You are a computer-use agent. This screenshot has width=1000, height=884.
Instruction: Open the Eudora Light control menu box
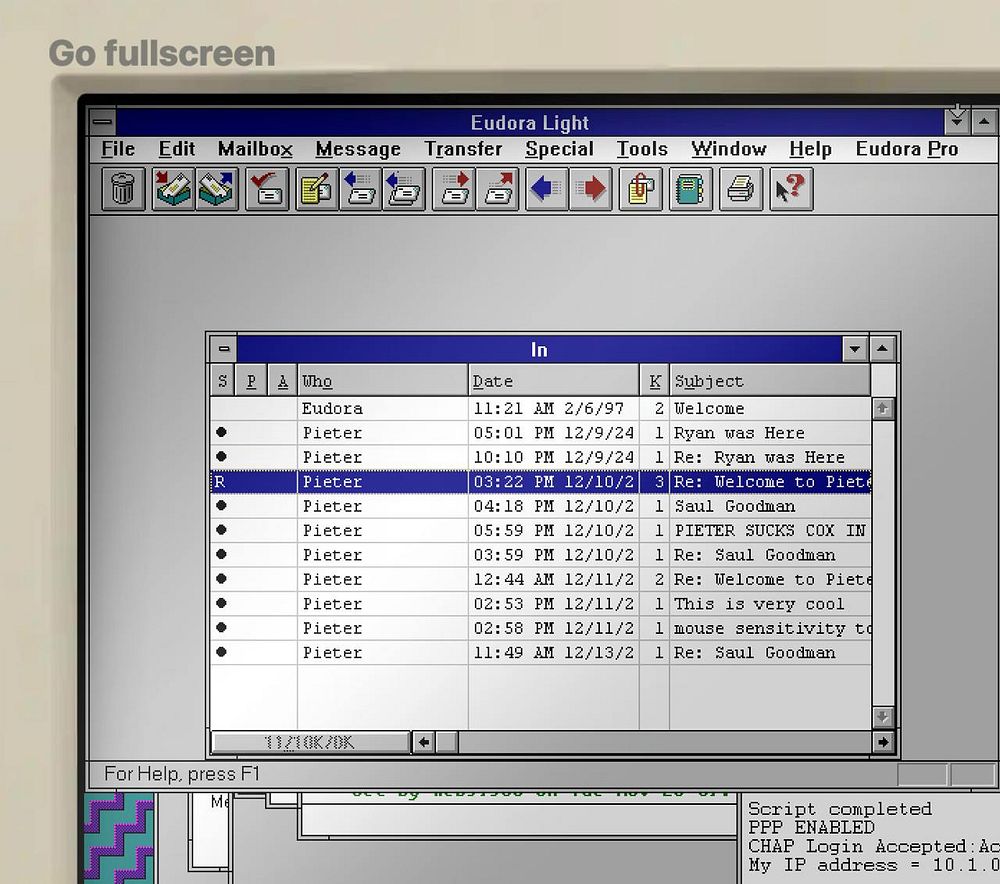[103, 121]
